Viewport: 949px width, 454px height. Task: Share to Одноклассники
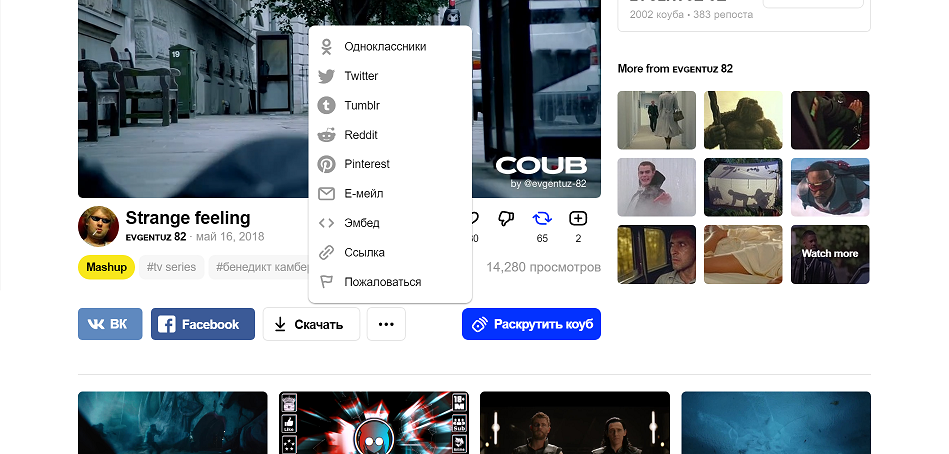click(x=385, y=47)
